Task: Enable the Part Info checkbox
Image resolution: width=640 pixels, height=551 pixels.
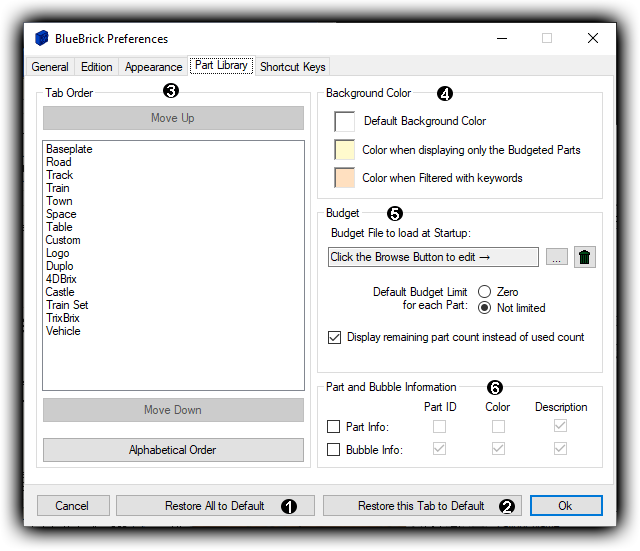Action: (333, 427)
